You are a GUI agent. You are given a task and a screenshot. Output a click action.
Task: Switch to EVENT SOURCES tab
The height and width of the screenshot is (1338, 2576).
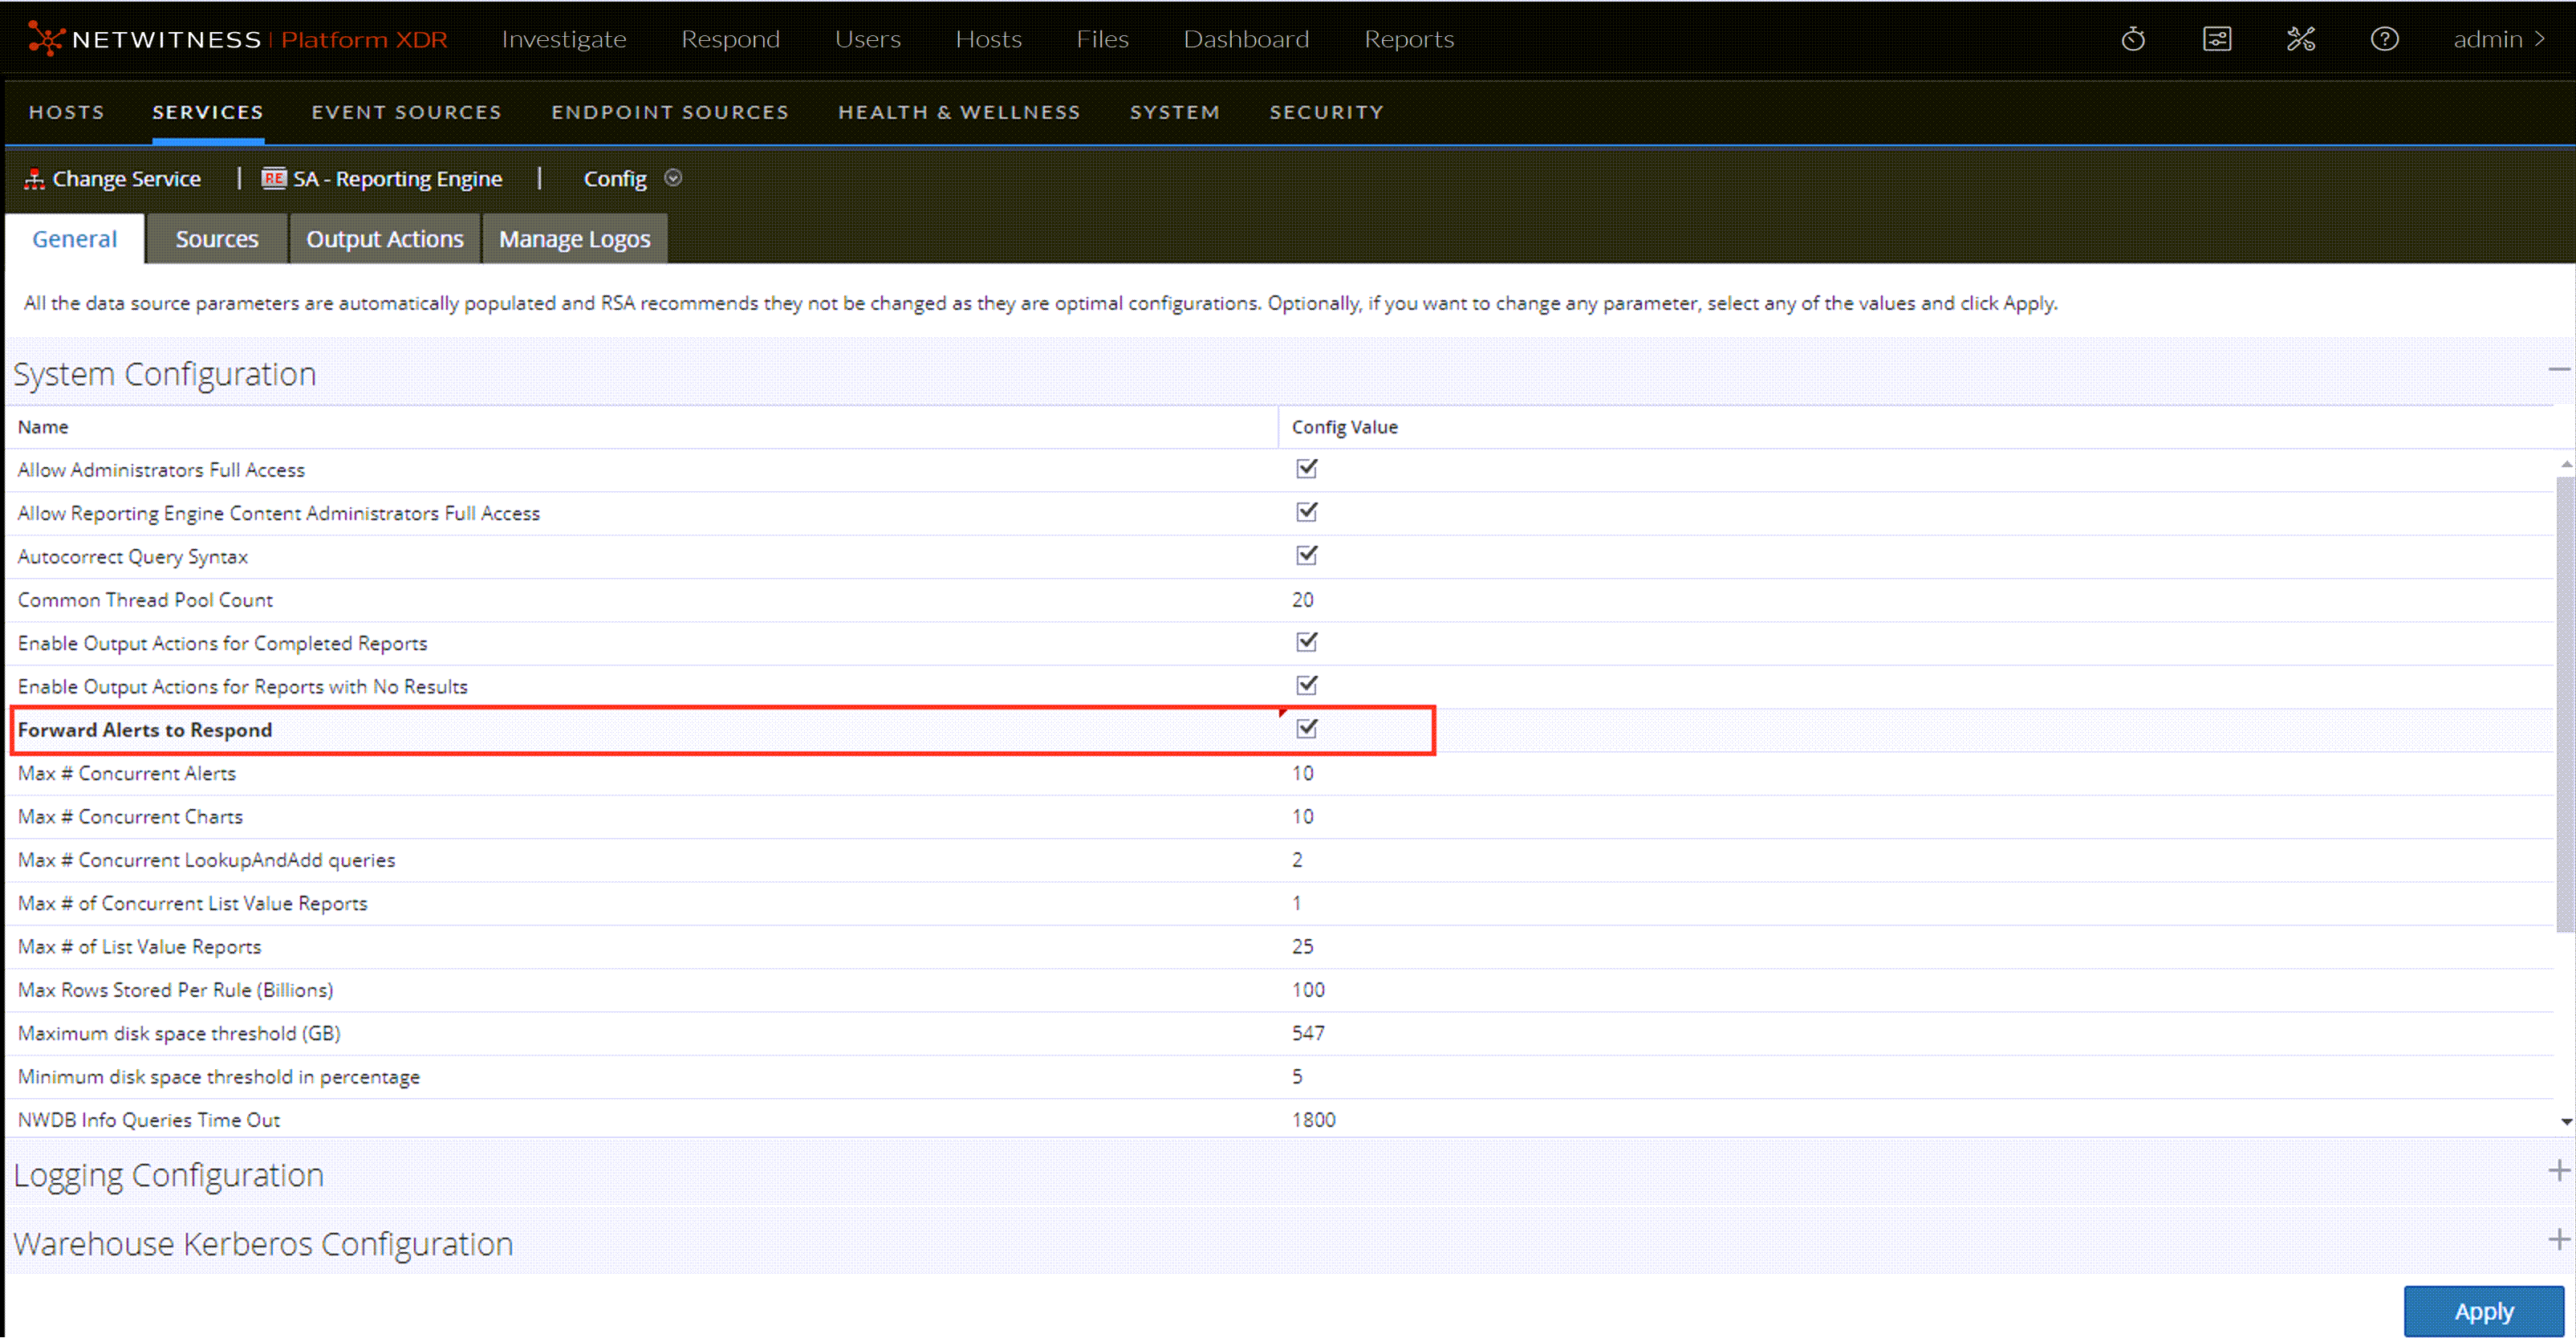click(406, 112)
